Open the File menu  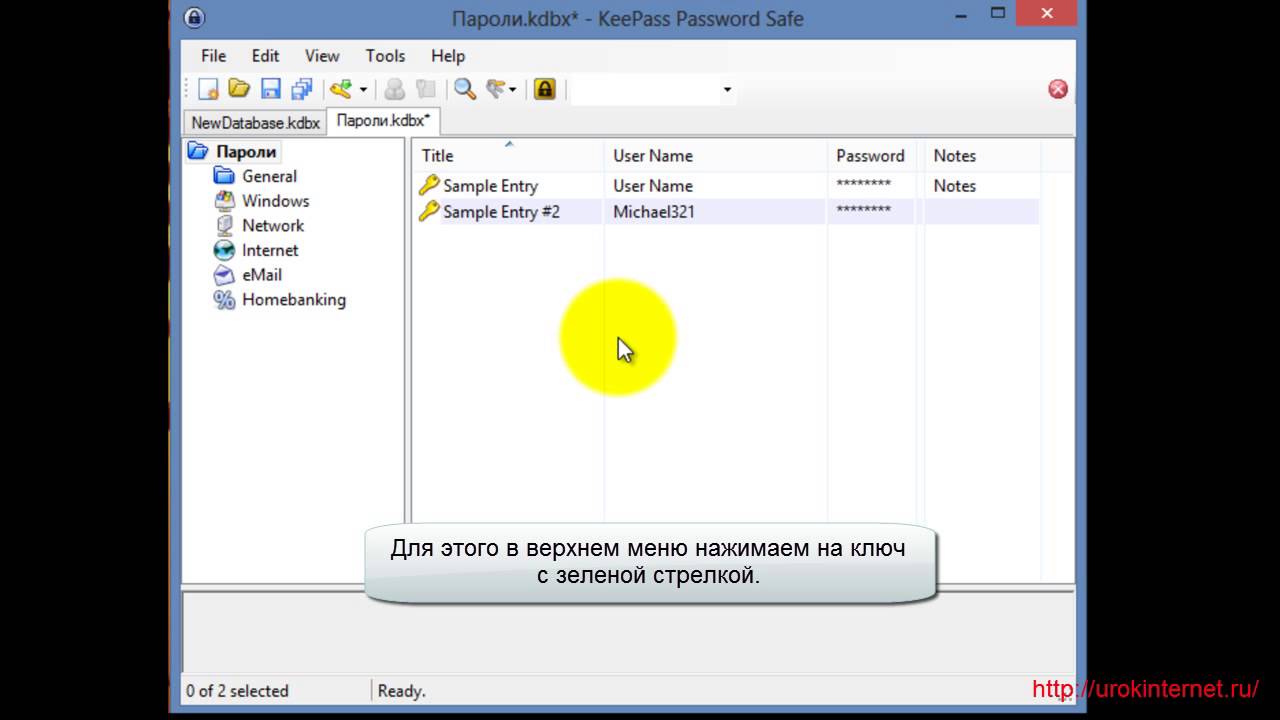point(213,56)
